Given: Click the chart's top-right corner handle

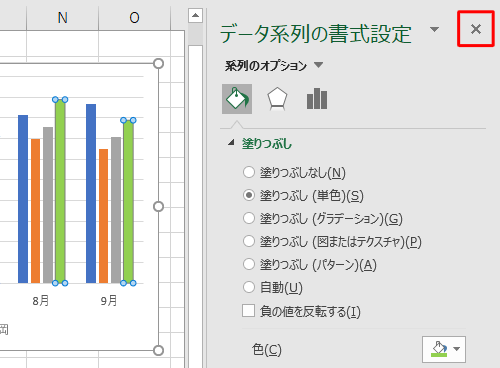Looking at the screenshot, I should (x=159, y=63).
